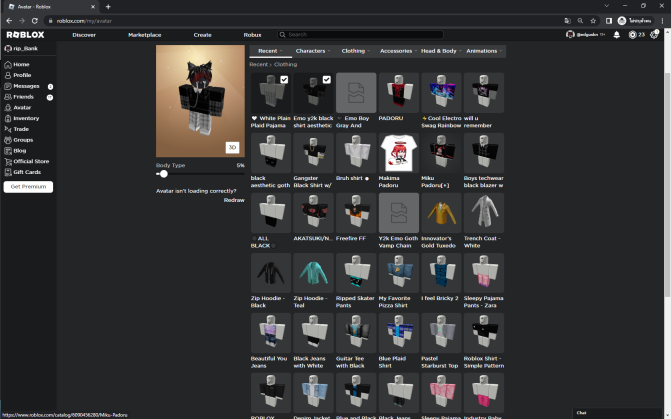This screenshot has width=671, height=419.
Task: Select the Makima Padoru shirt thumbnail
Action: [x=398, y=153]
